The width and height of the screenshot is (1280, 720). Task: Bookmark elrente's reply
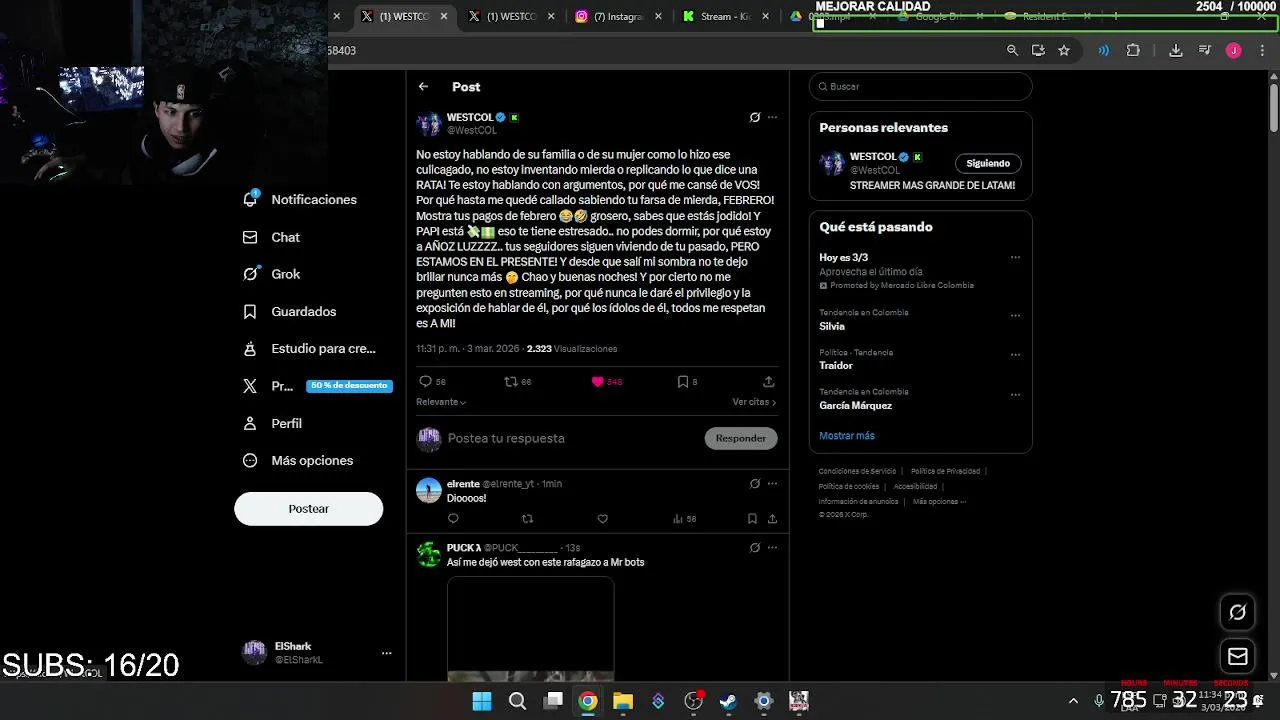click(x=752, y=519)
